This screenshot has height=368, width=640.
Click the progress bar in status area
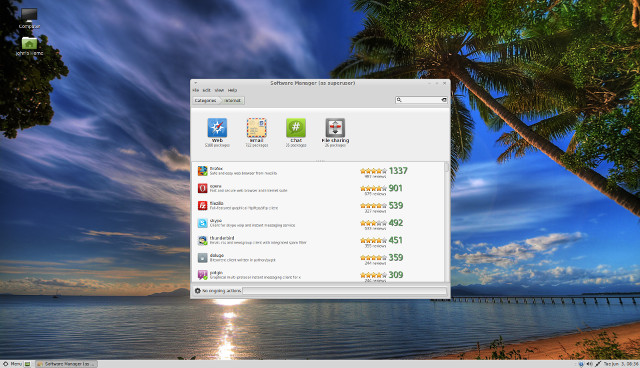pyautogui.click(x=345, y=291)
